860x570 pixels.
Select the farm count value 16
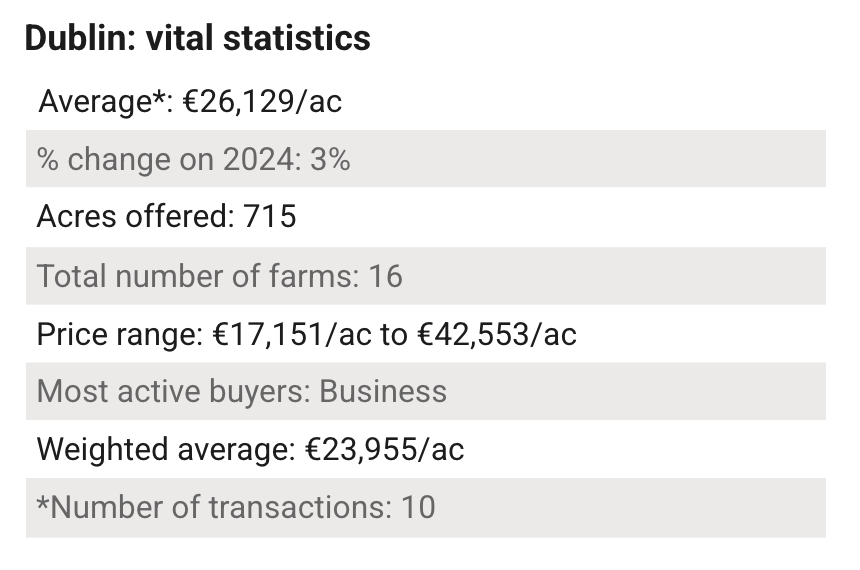[385, 275]
